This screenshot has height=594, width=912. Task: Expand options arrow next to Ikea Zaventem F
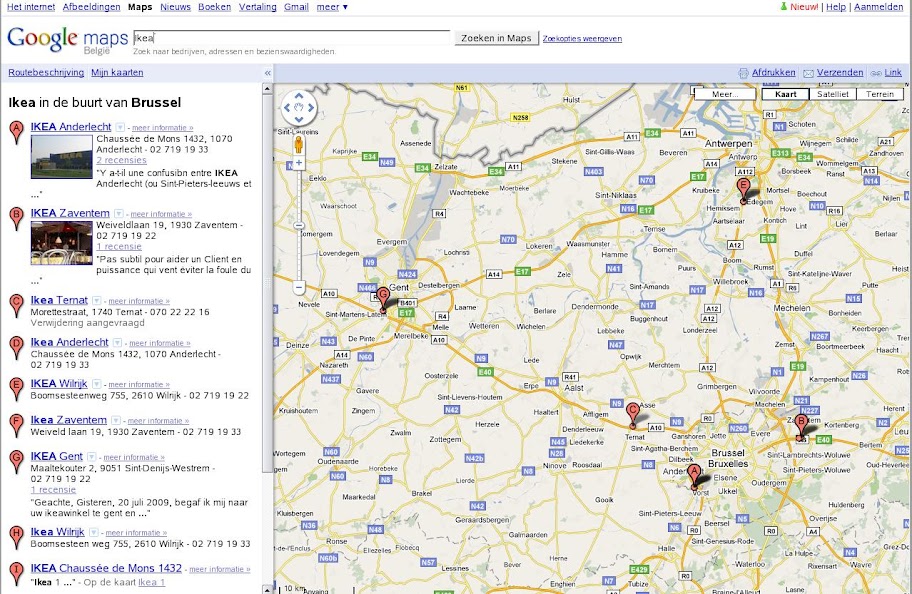(x=116, y=421)
